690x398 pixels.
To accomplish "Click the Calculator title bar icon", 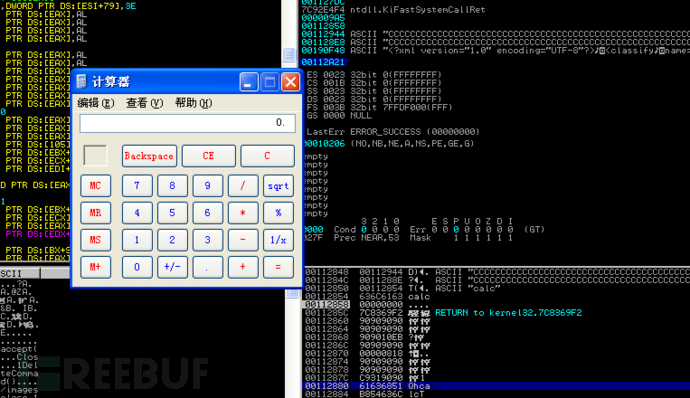I will (x=81, y=81).
